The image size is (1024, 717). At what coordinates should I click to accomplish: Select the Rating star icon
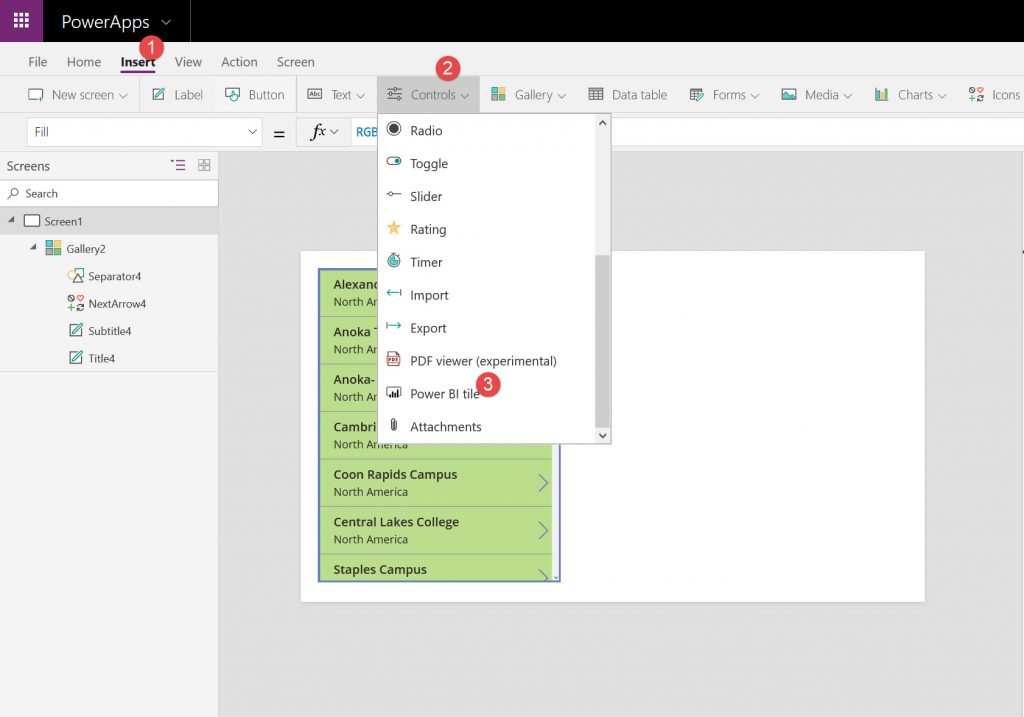pyautogui.click(x=393, y=229)
